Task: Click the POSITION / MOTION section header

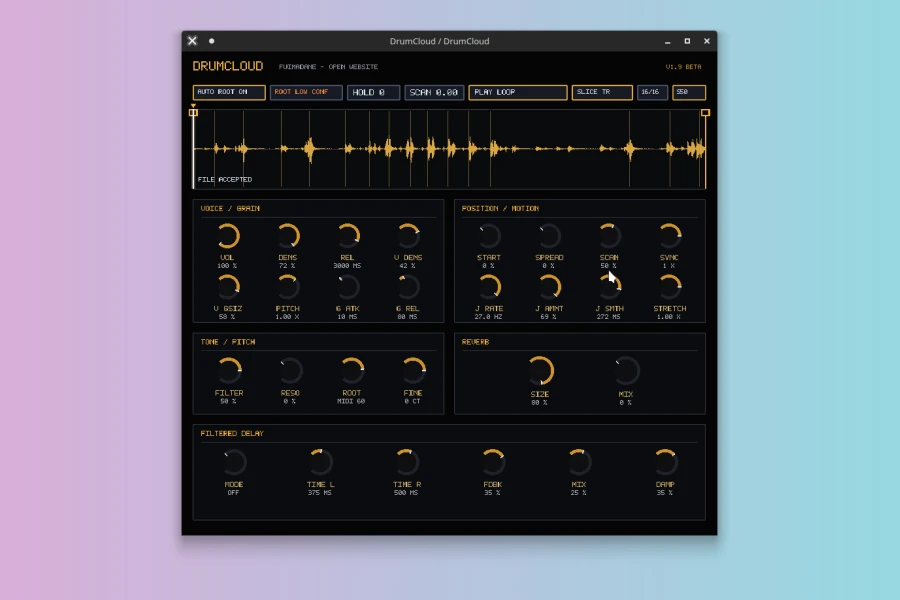Action: point(501,208)
